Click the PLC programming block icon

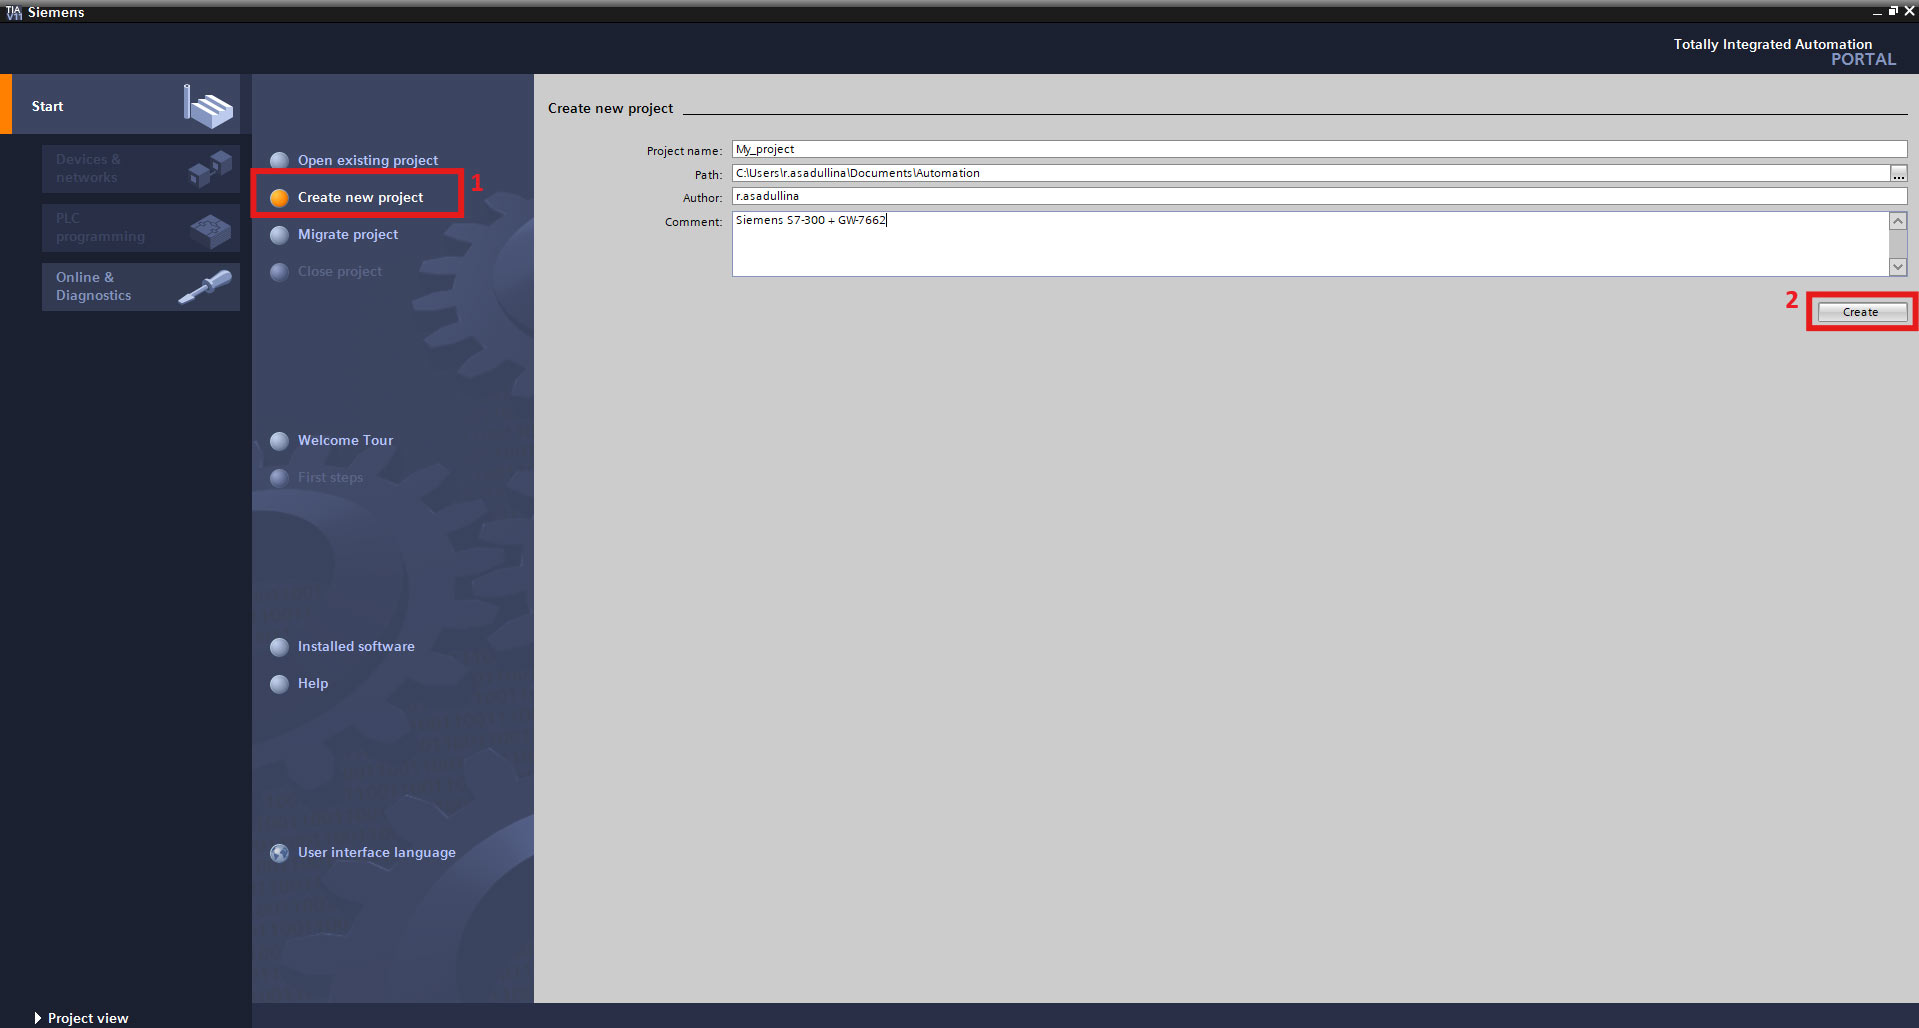(x=210, y=229)
